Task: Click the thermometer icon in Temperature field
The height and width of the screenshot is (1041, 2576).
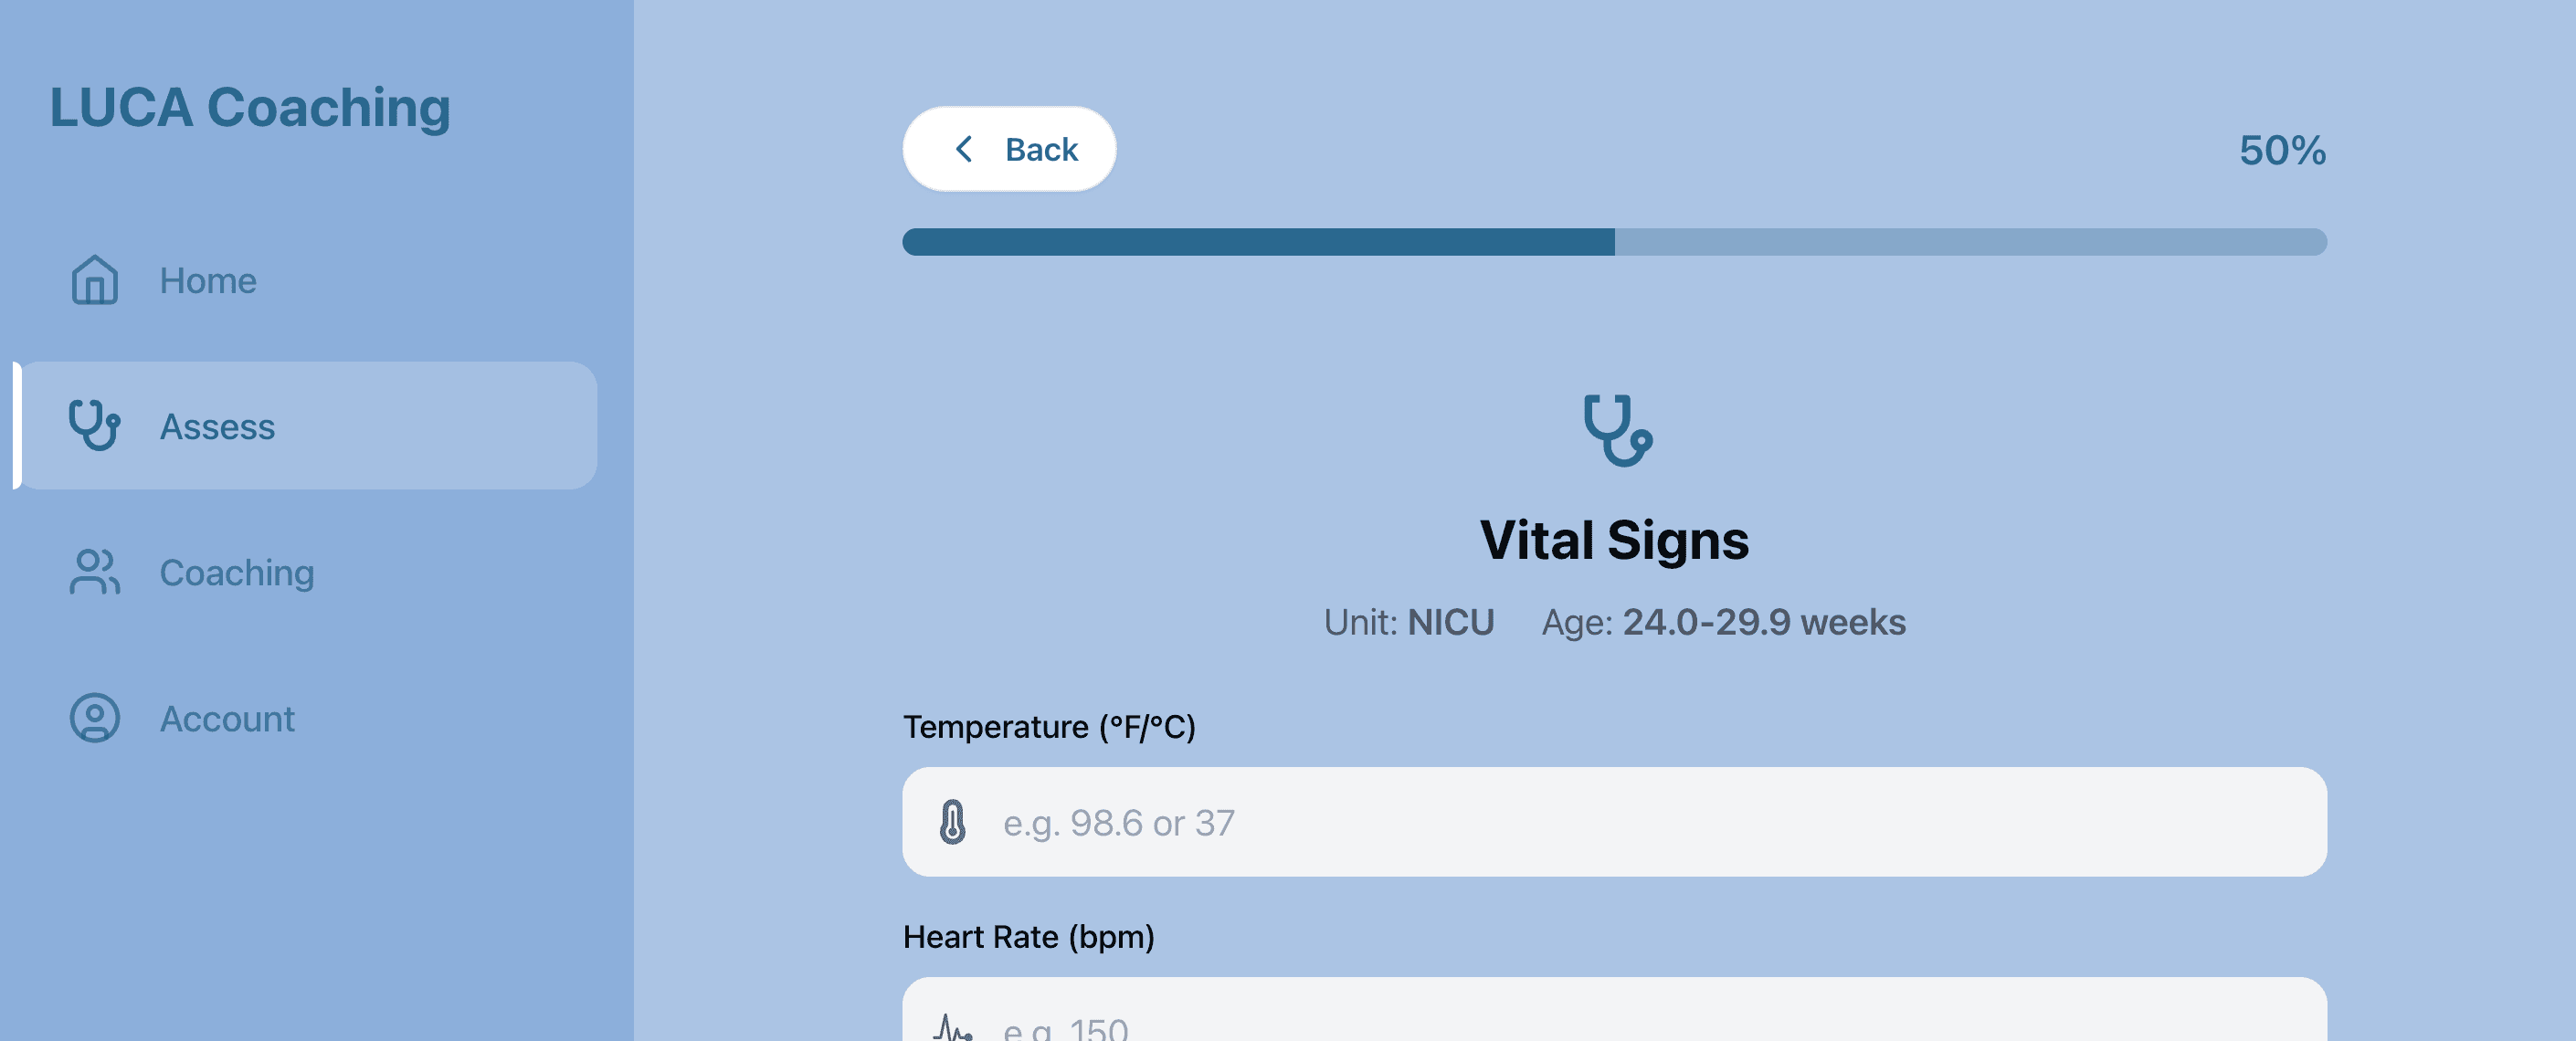Action: (x=953, y=822)
